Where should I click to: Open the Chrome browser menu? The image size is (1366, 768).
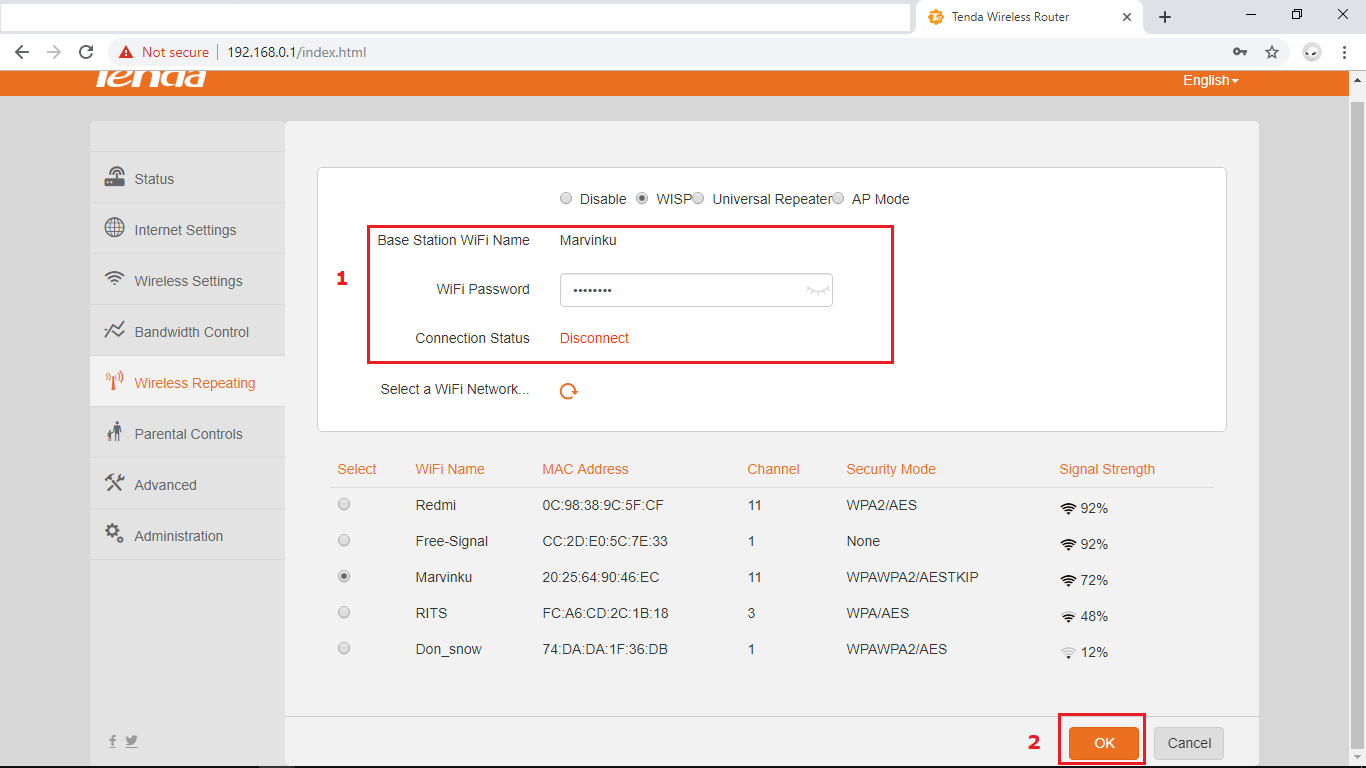point(1344,51)
